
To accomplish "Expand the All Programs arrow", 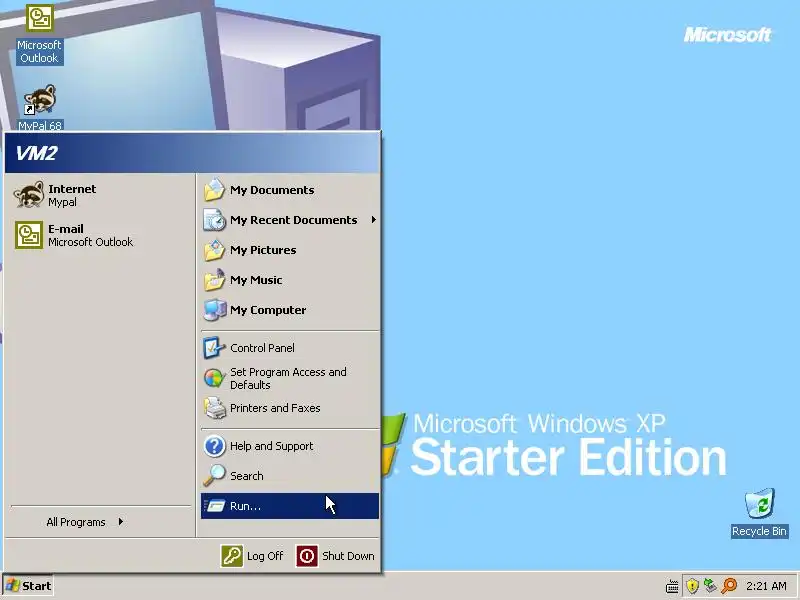I will point(120,521).
